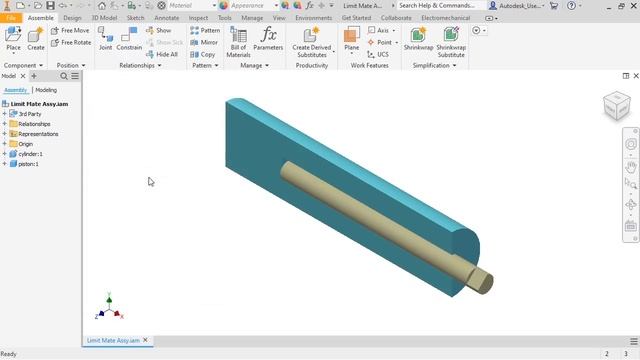Click Show relationships
The width and height of the screenshot is (640, 360).
point(159,30)
